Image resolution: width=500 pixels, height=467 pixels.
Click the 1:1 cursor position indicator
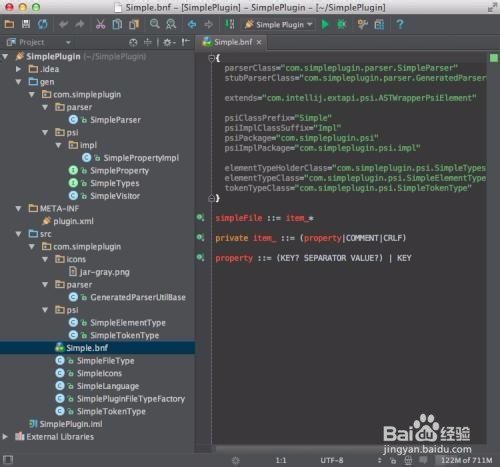pos(281,460)
